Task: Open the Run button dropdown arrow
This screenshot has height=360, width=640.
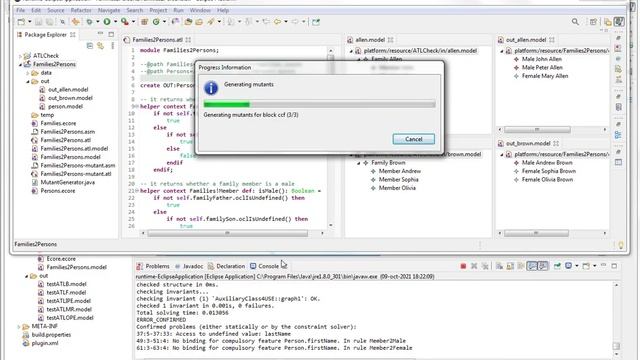Action: pos(116,22)
